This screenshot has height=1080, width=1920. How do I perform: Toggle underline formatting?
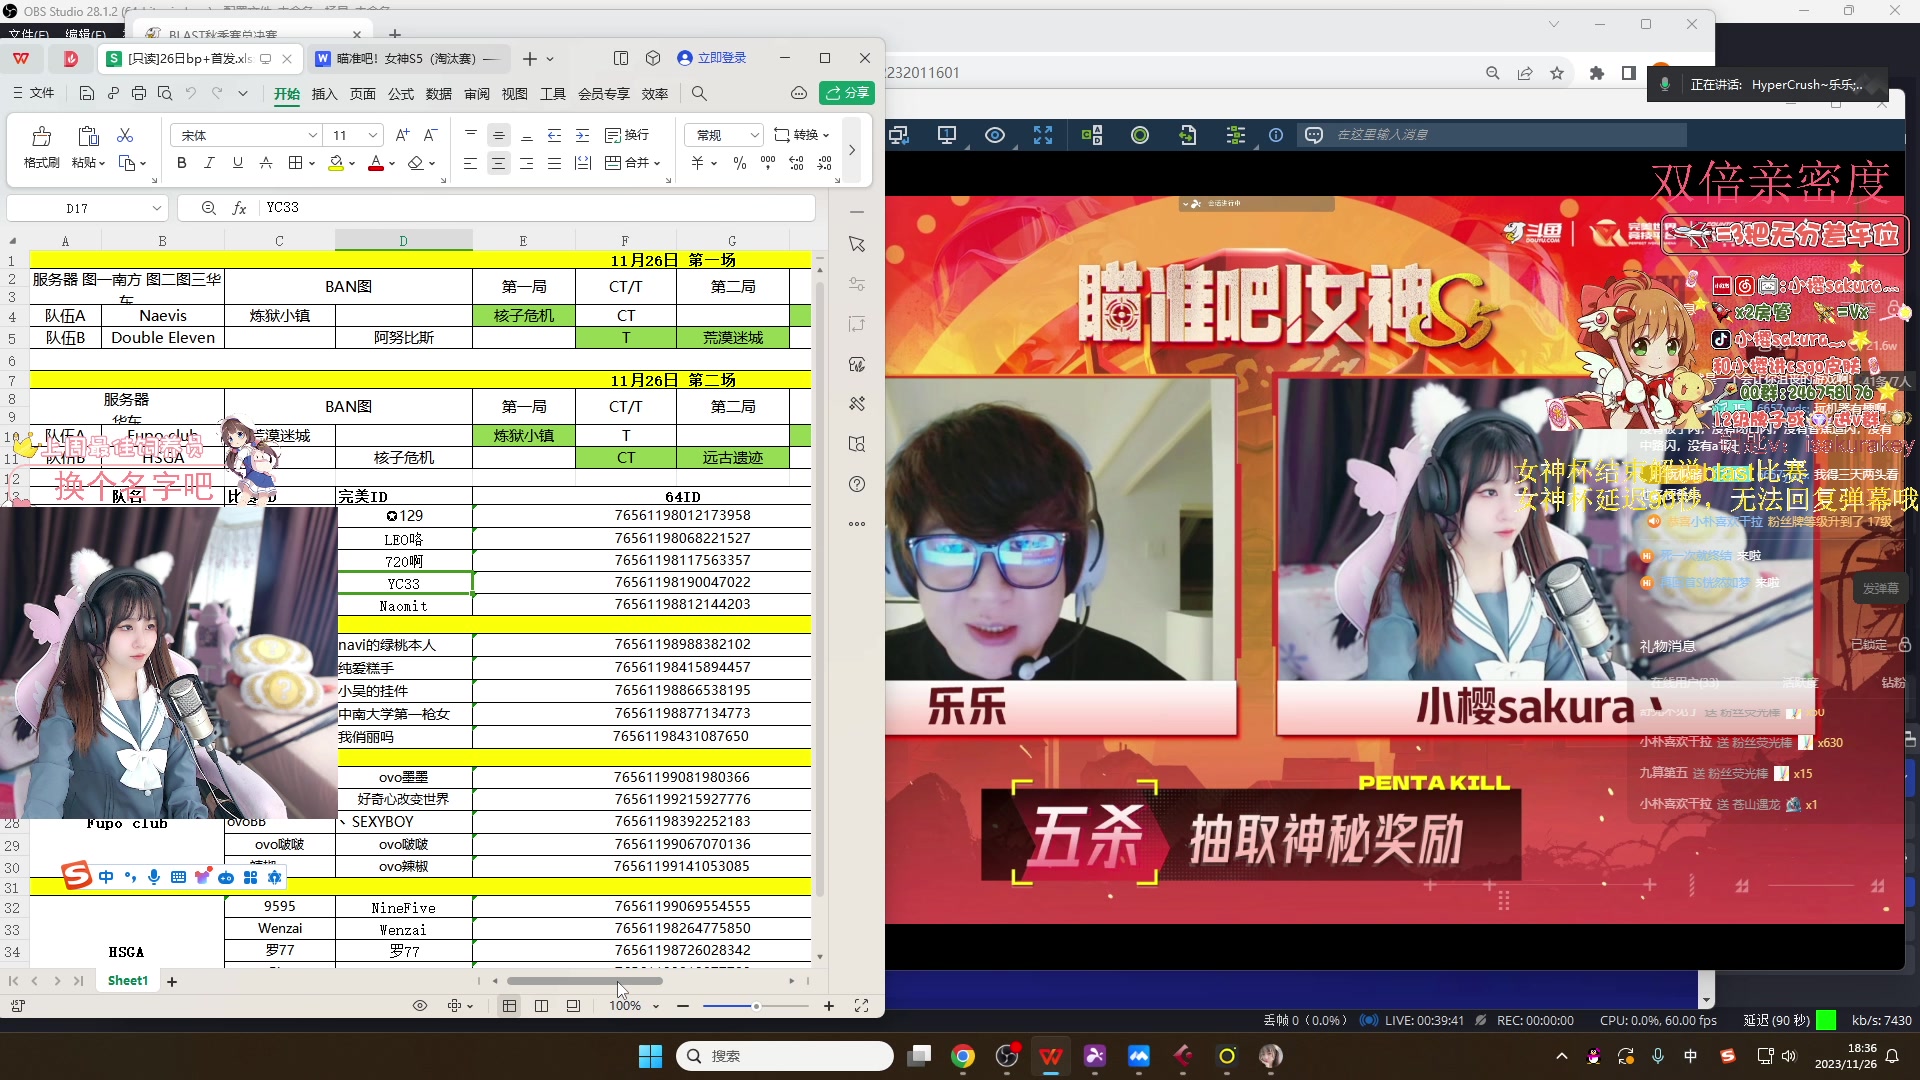237,163
